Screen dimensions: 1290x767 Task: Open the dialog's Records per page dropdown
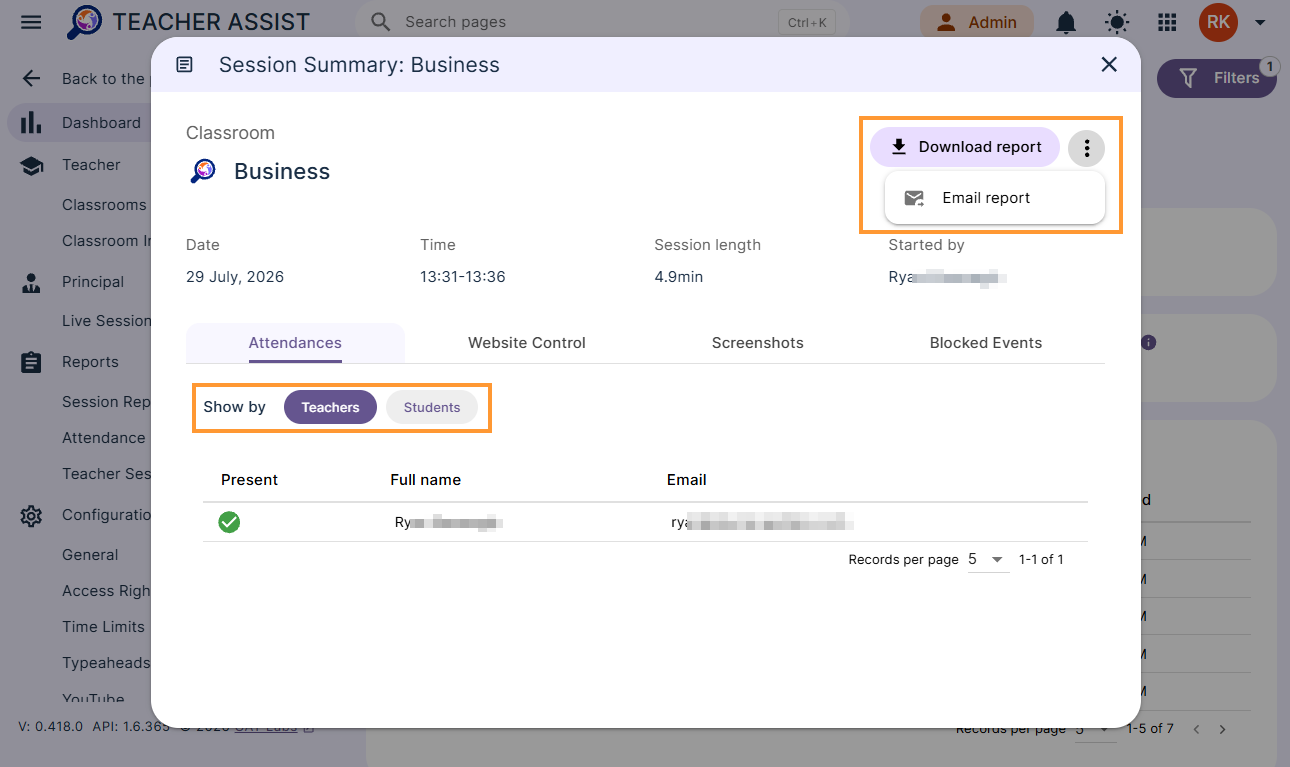(987, 560)
